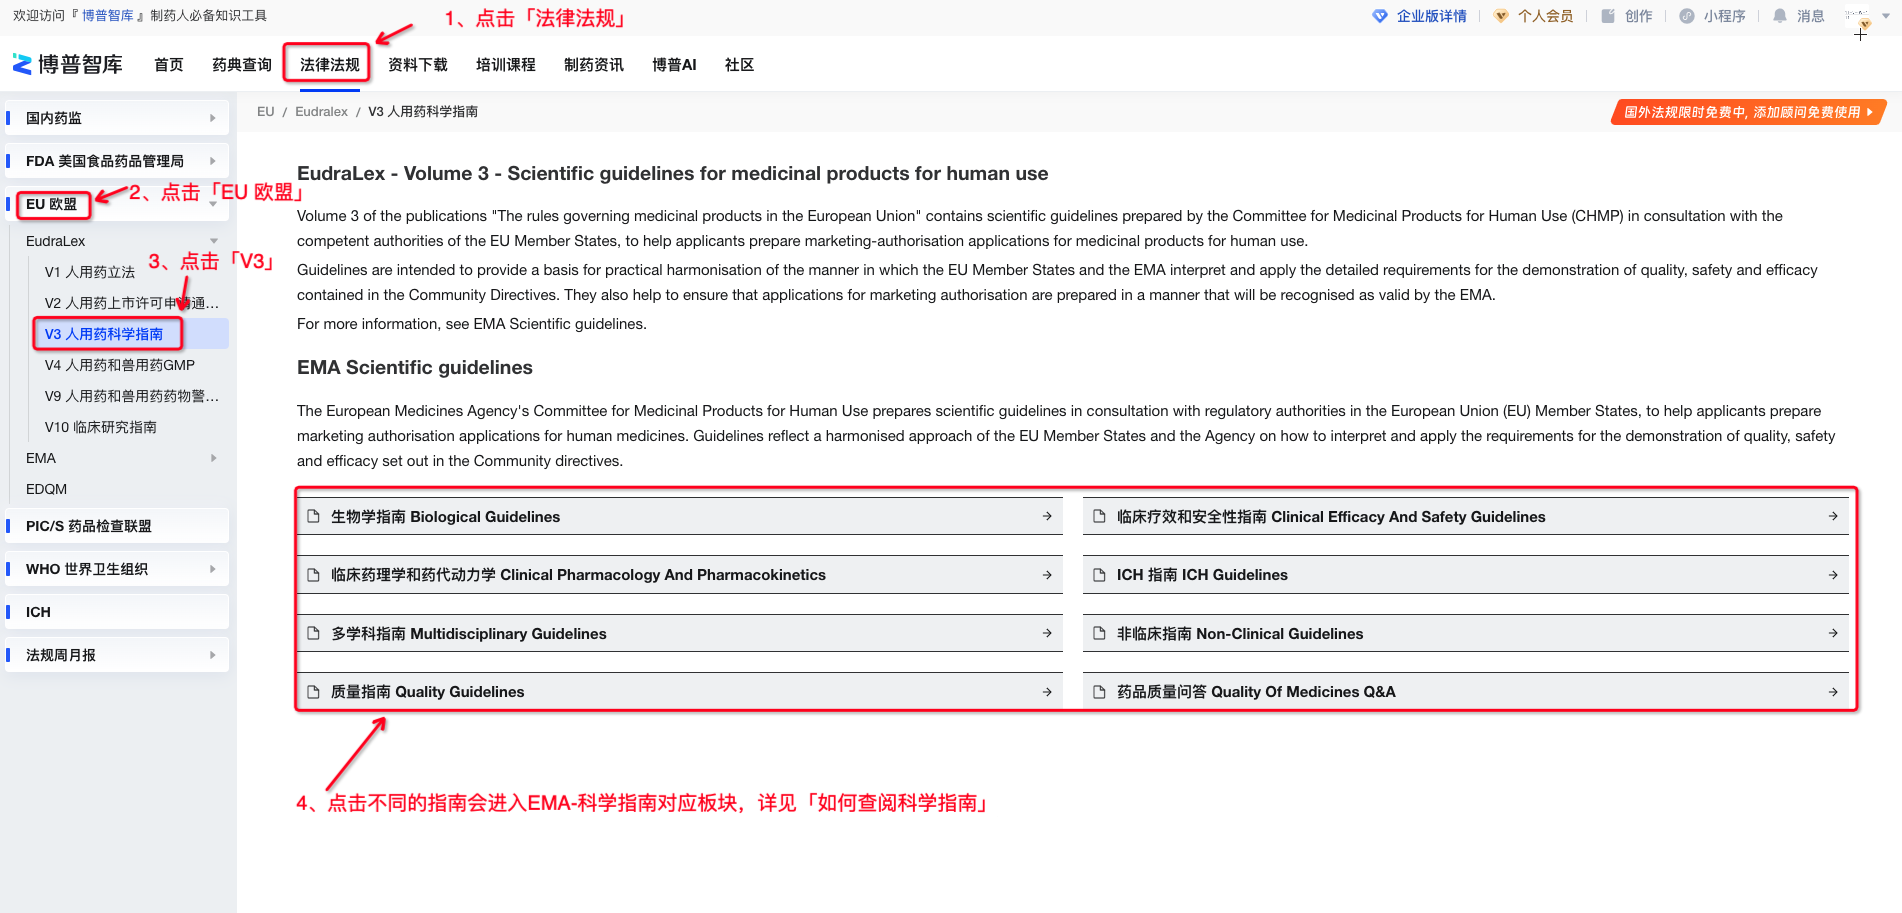Viewport: 1902px width, 913px height.
Task: Click the 博普智库 logo icon
Action: pyautogui.click(x=22, y=64)
